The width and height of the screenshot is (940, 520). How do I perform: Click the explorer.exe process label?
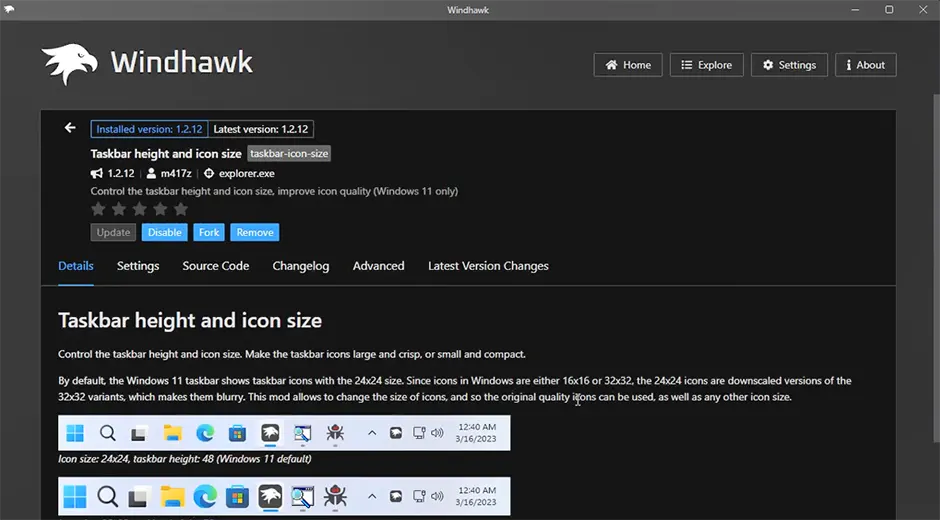coord(246,173)
